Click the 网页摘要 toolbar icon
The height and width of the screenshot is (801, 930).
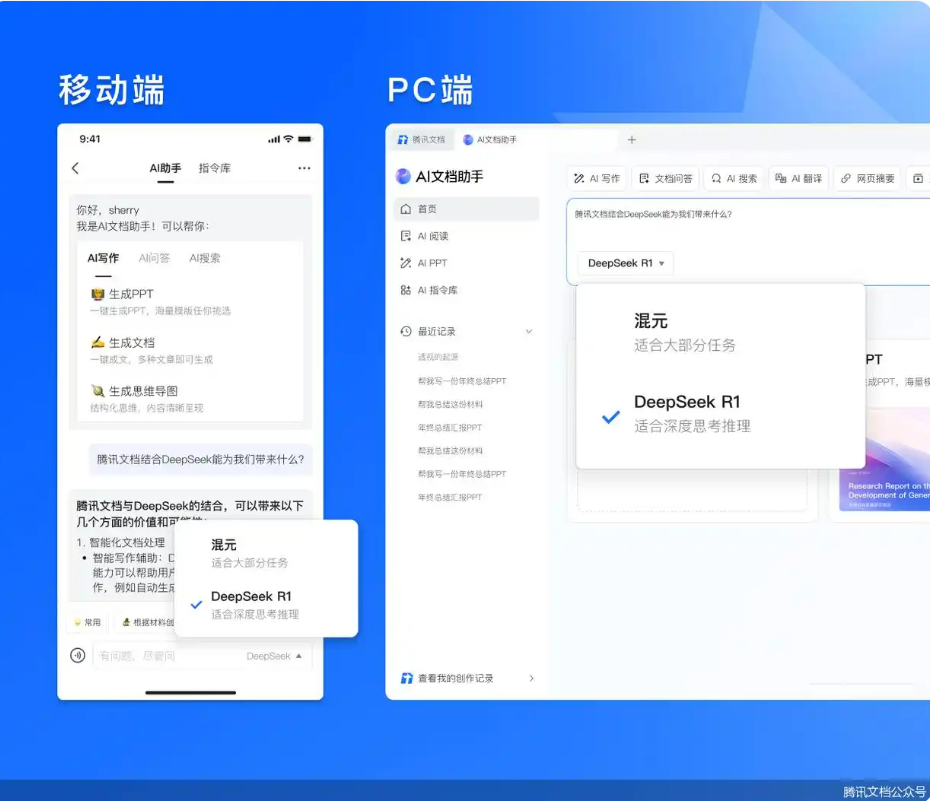868,177
